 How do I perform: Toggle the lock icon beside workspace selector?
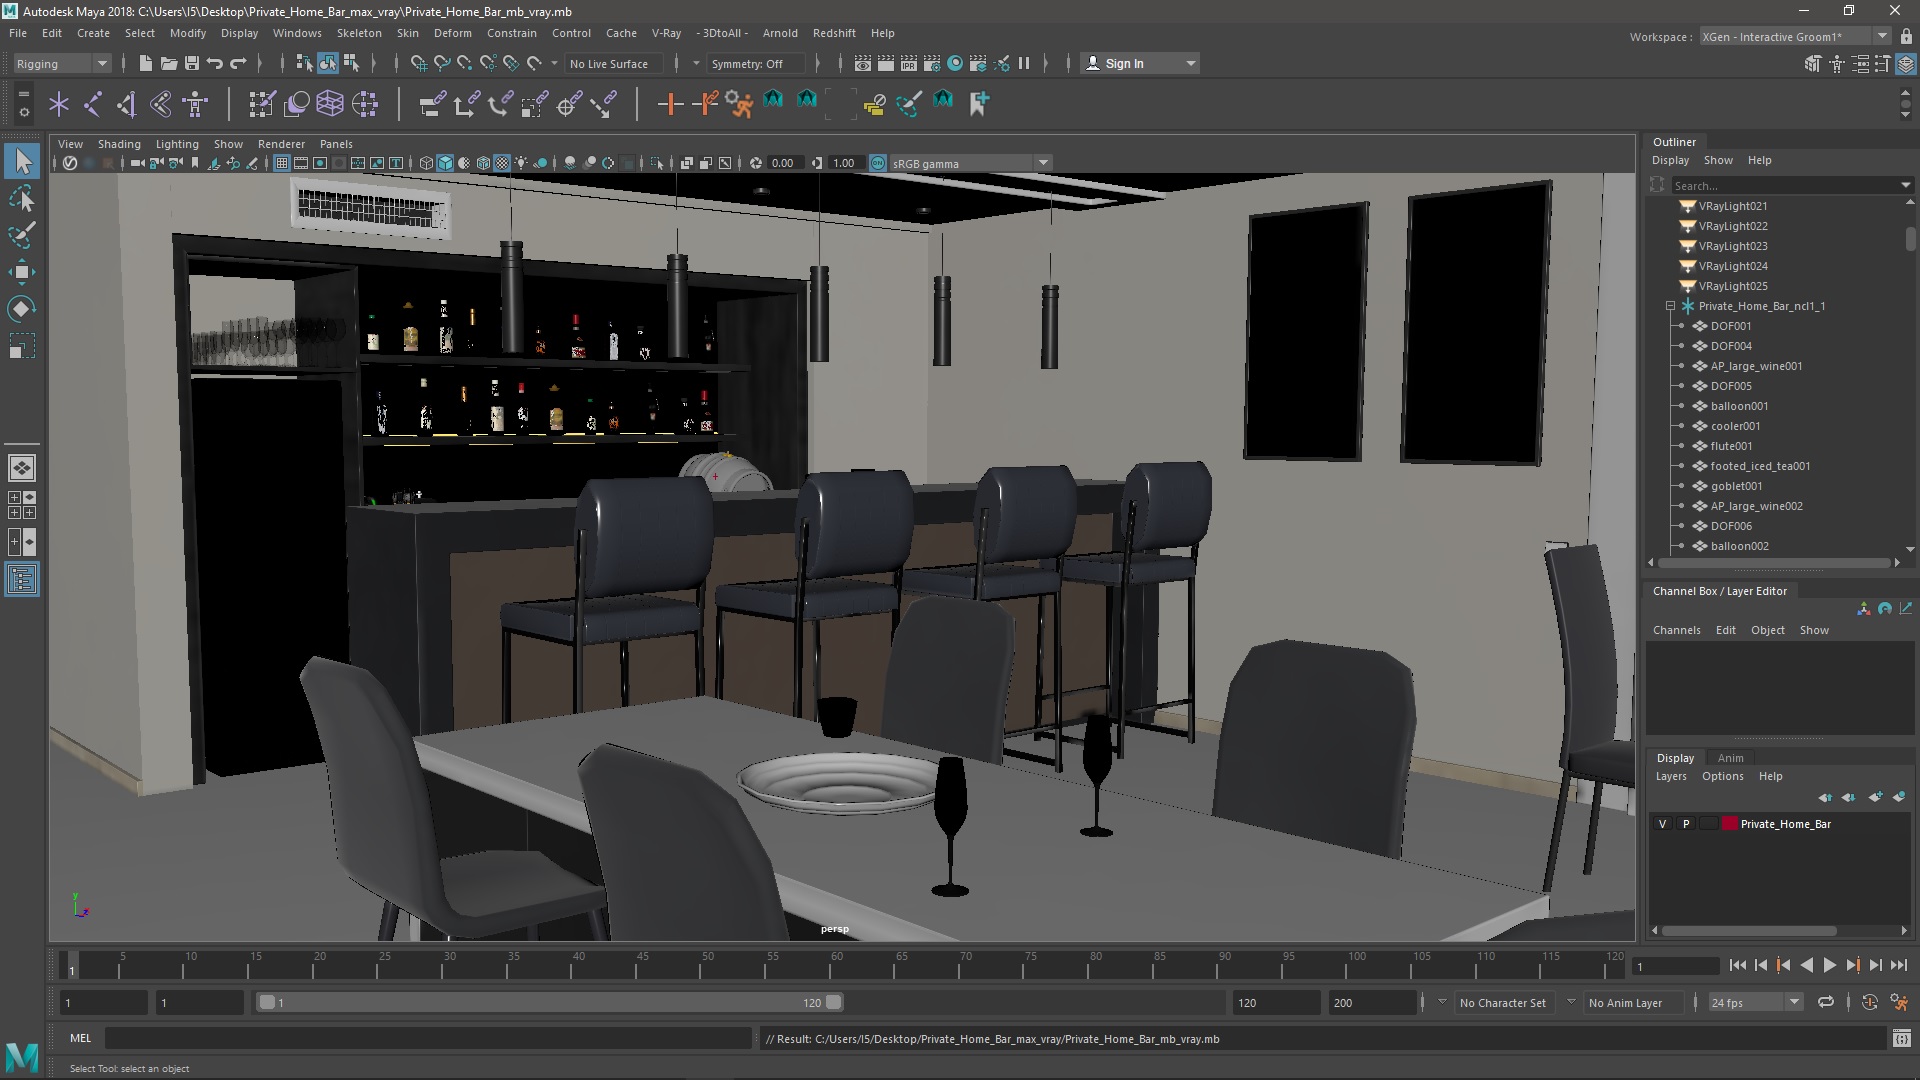(x=1906, y=37)
